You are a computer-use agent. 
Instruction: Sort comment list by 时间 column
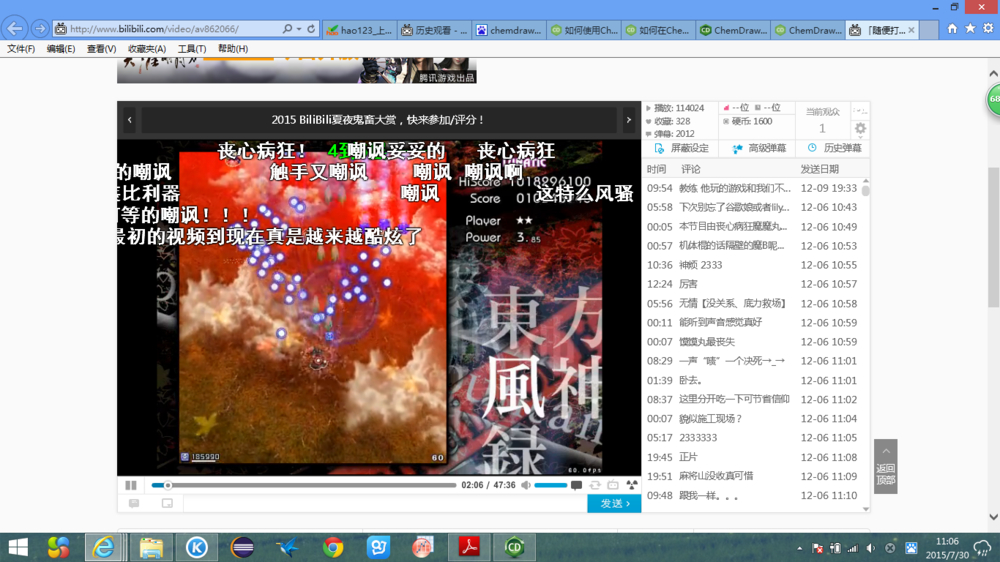click(656, 169)
